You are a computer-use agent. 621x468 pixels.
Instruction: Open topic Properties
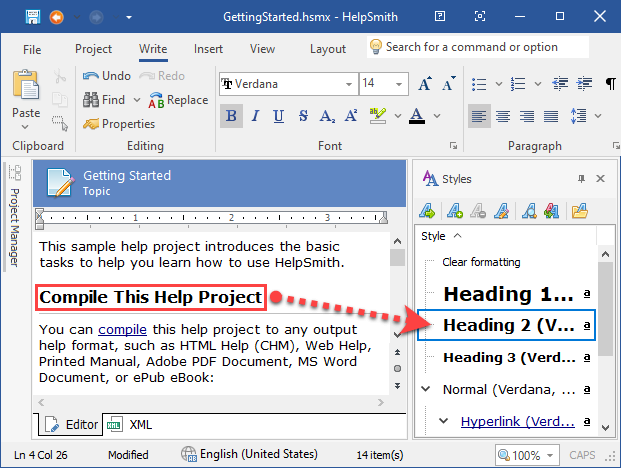click(x=119, y=124)
